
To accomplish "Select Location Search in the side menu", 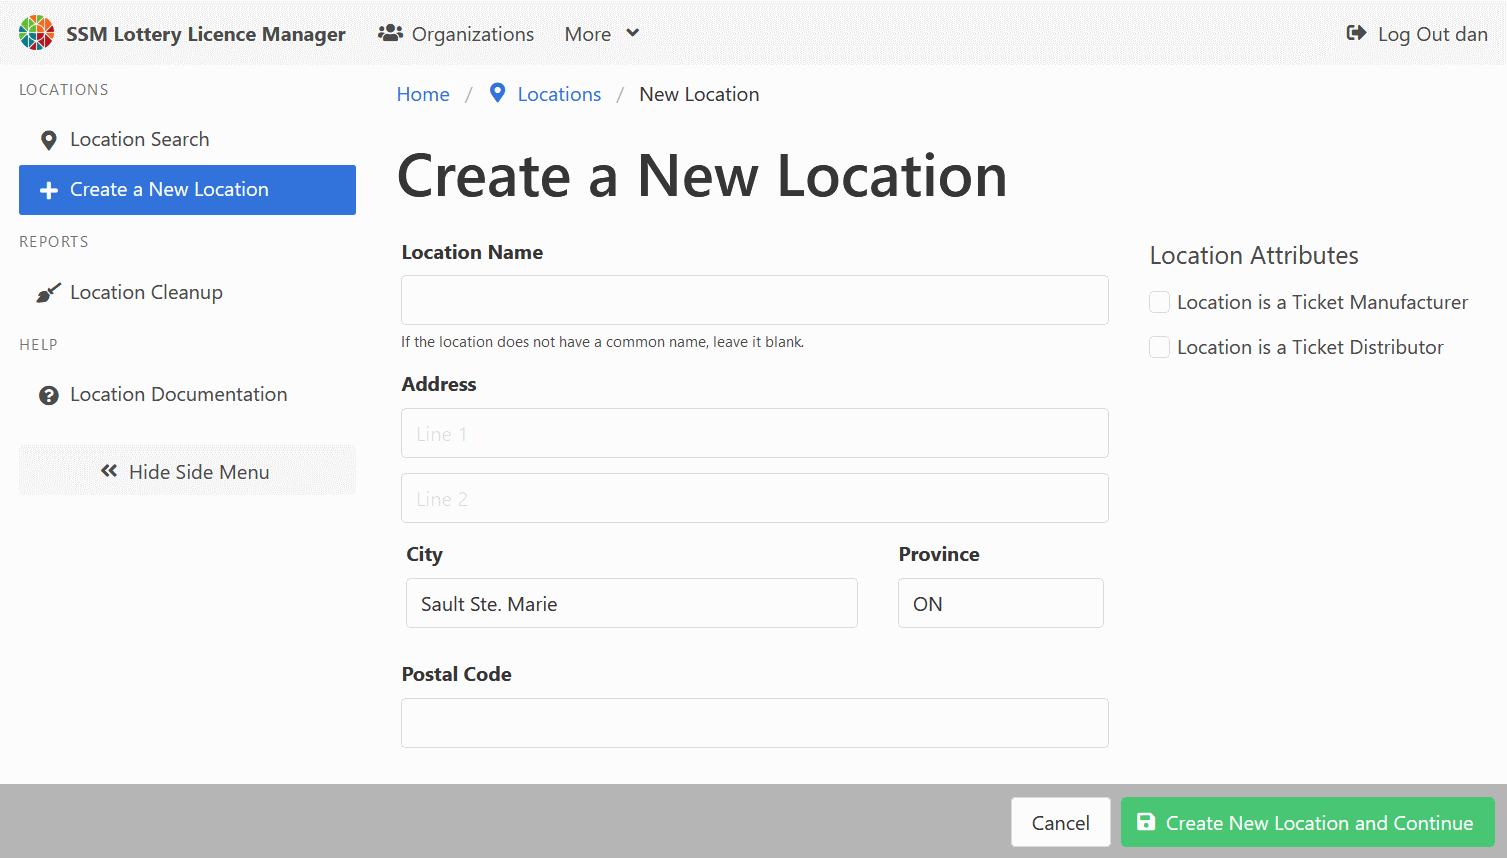I will click(x=187, y=140).
